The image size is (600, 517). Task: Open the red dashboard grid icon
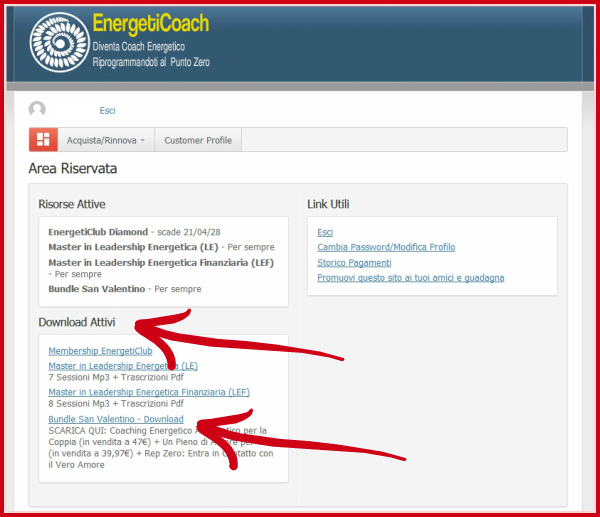click(x=43, y=140)
